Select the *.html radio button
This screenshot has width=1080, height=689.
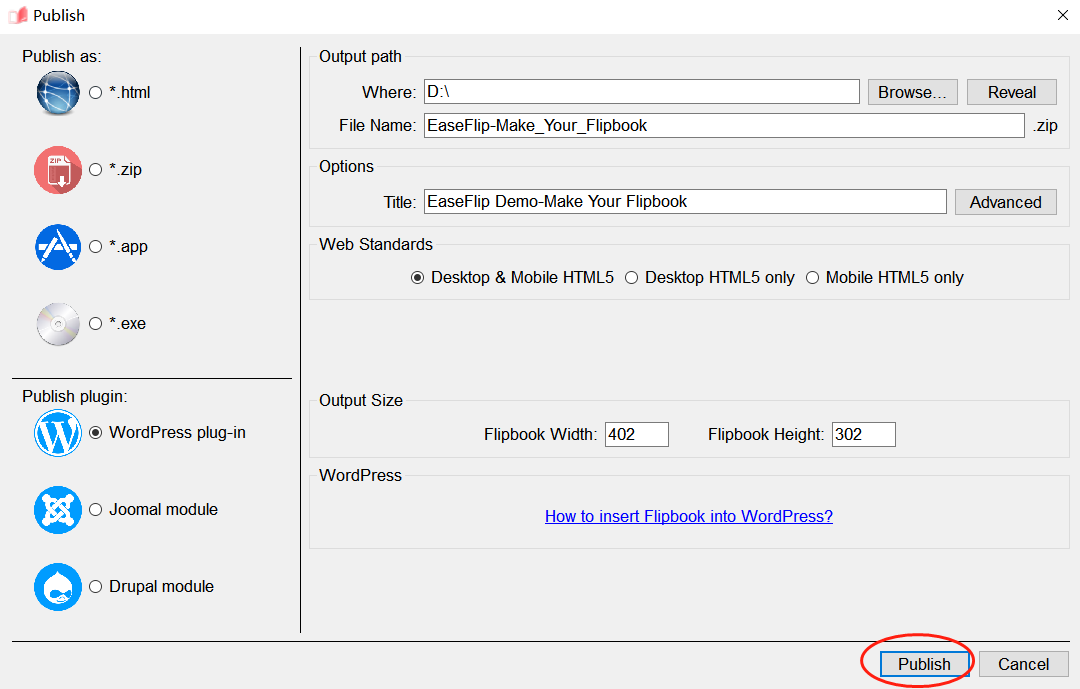tap(96, 93)
